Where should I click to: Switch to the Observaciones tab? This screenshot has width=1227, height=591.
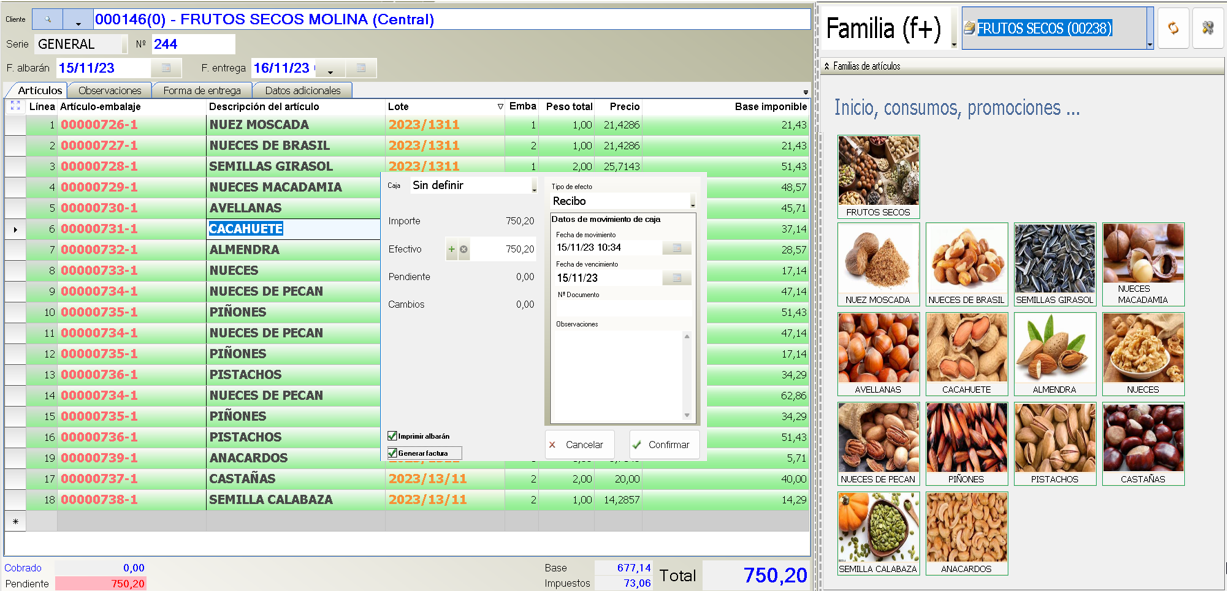(110, 91)
